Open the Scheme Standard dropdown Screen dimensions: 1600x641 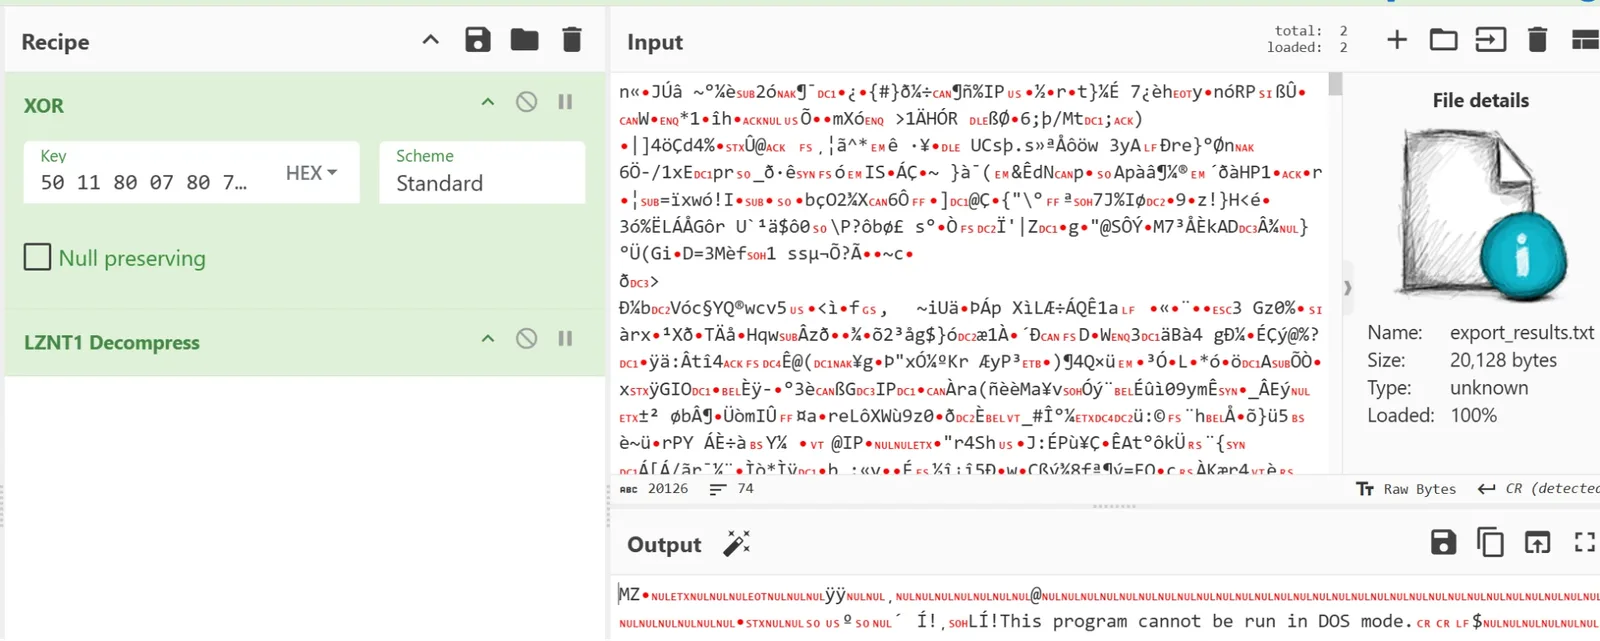click(482, 172)
